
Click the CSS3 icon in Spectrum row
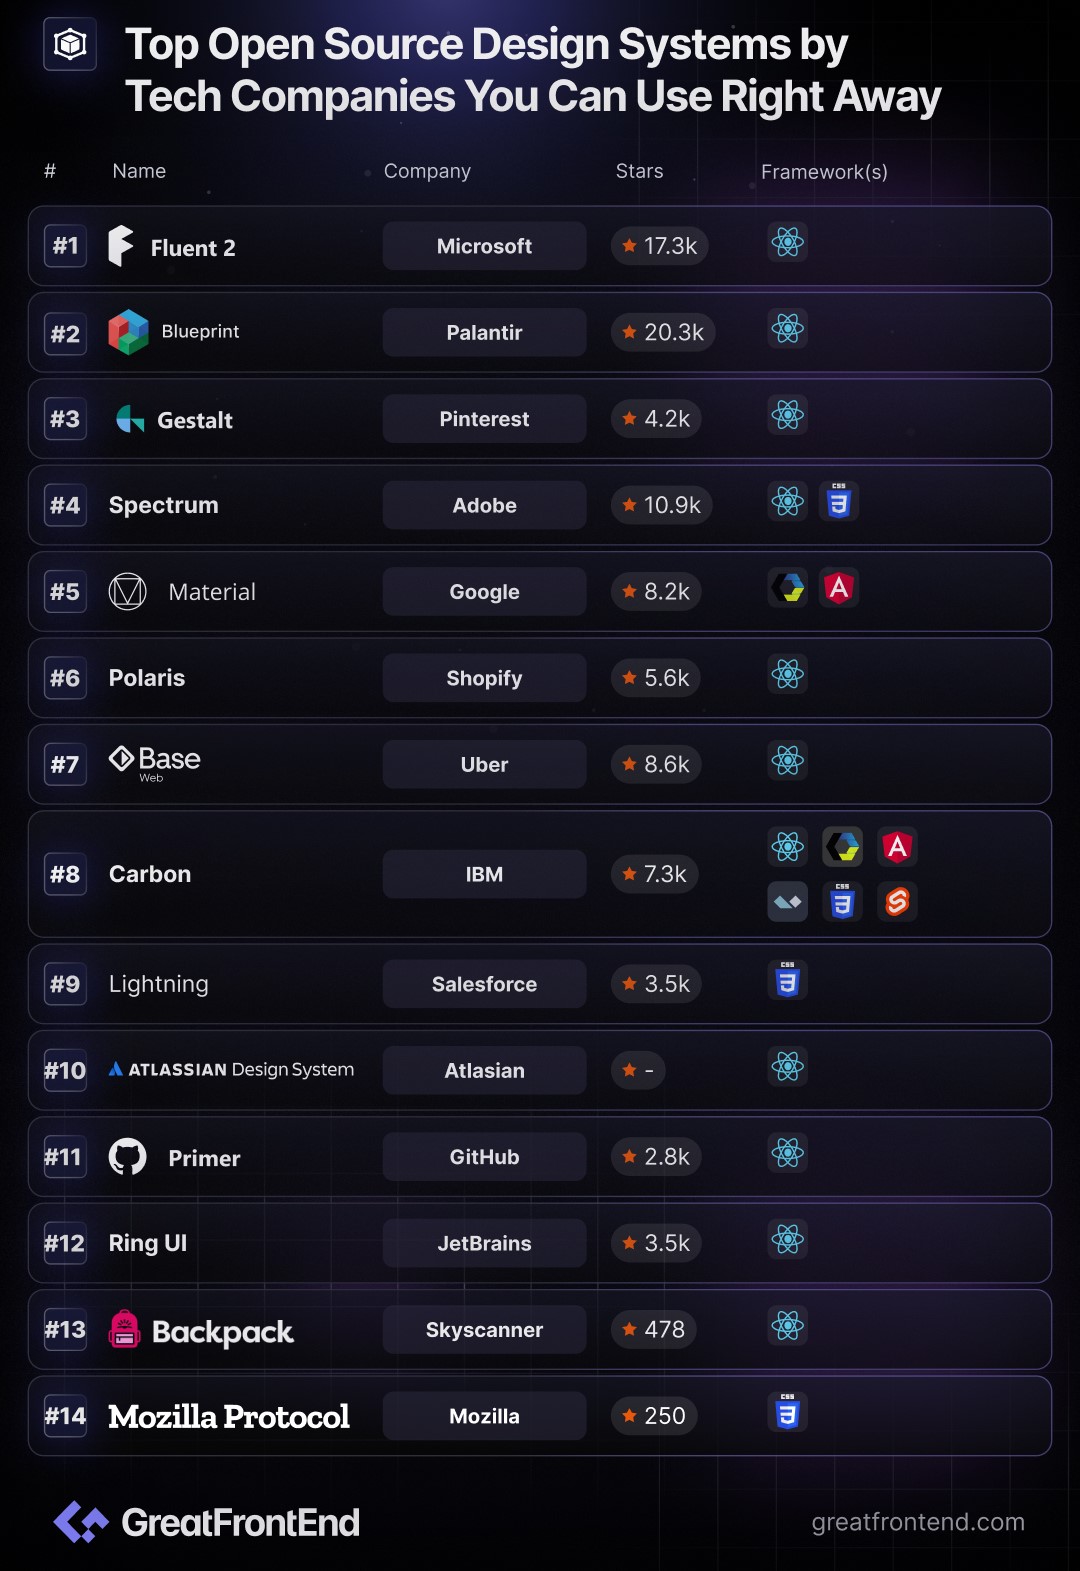839,502
